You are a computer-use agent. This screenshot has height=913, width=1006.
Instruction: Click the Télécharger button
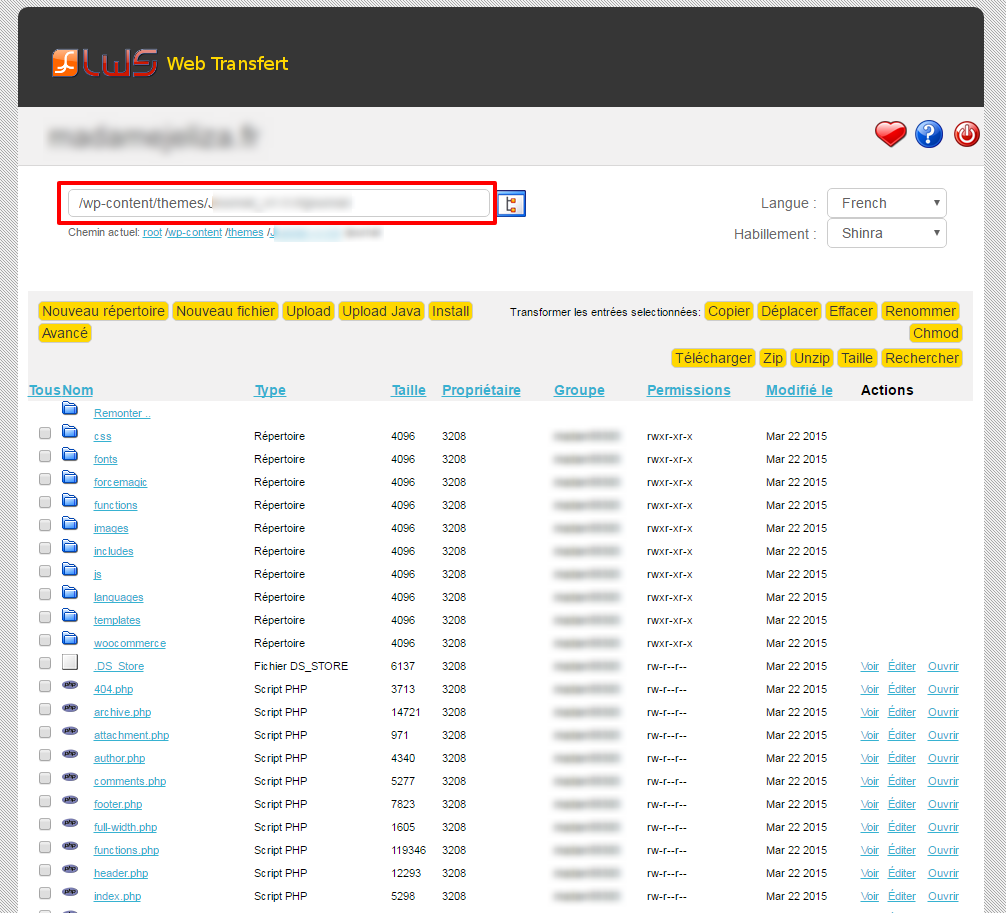coord(713,358)
